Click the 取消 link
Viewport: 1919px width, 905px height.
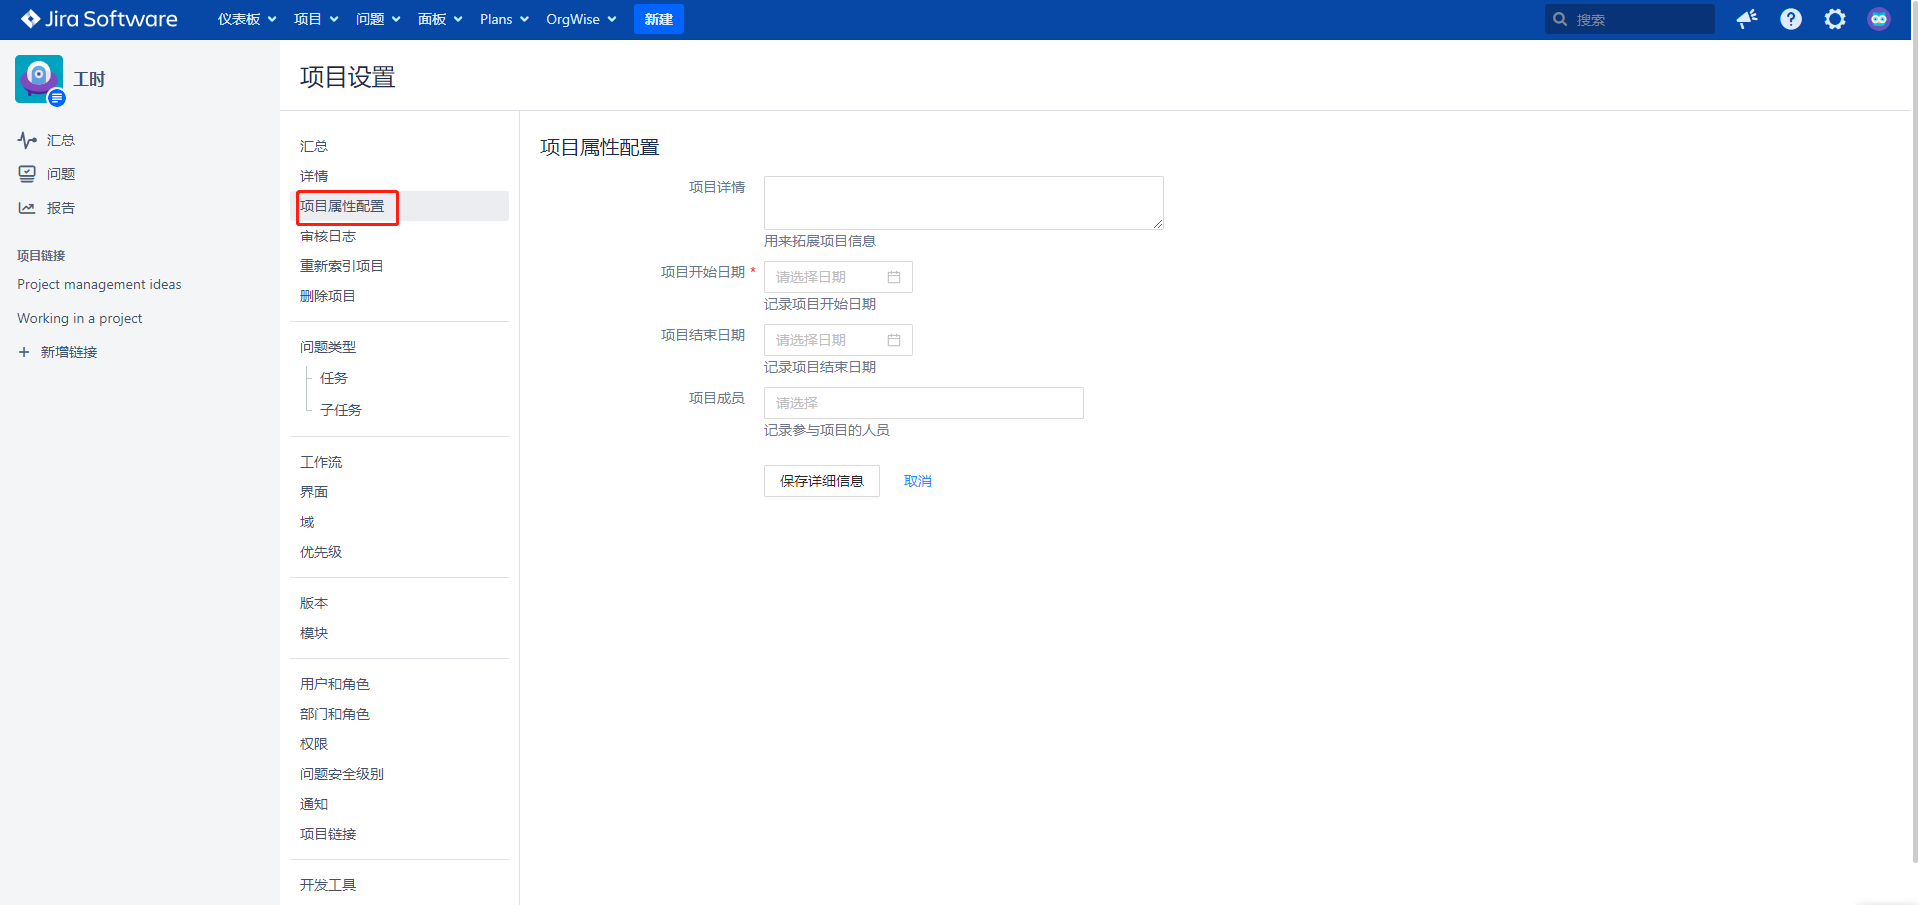pos(917,481)
